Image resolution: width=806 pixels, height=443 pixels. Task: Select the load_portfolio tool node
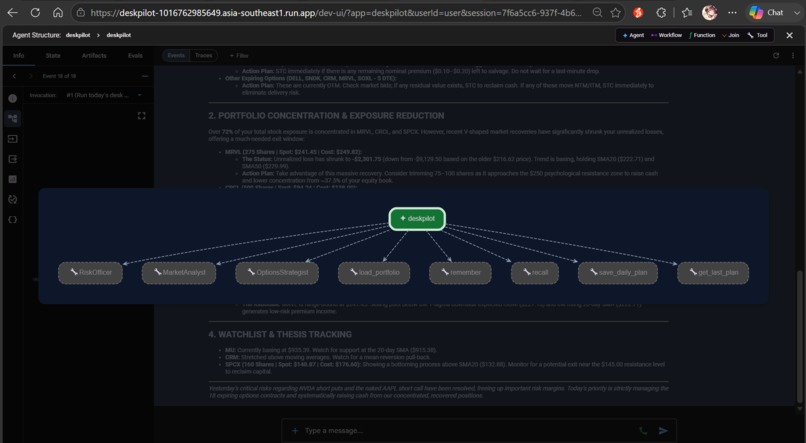tap(374, 272)
